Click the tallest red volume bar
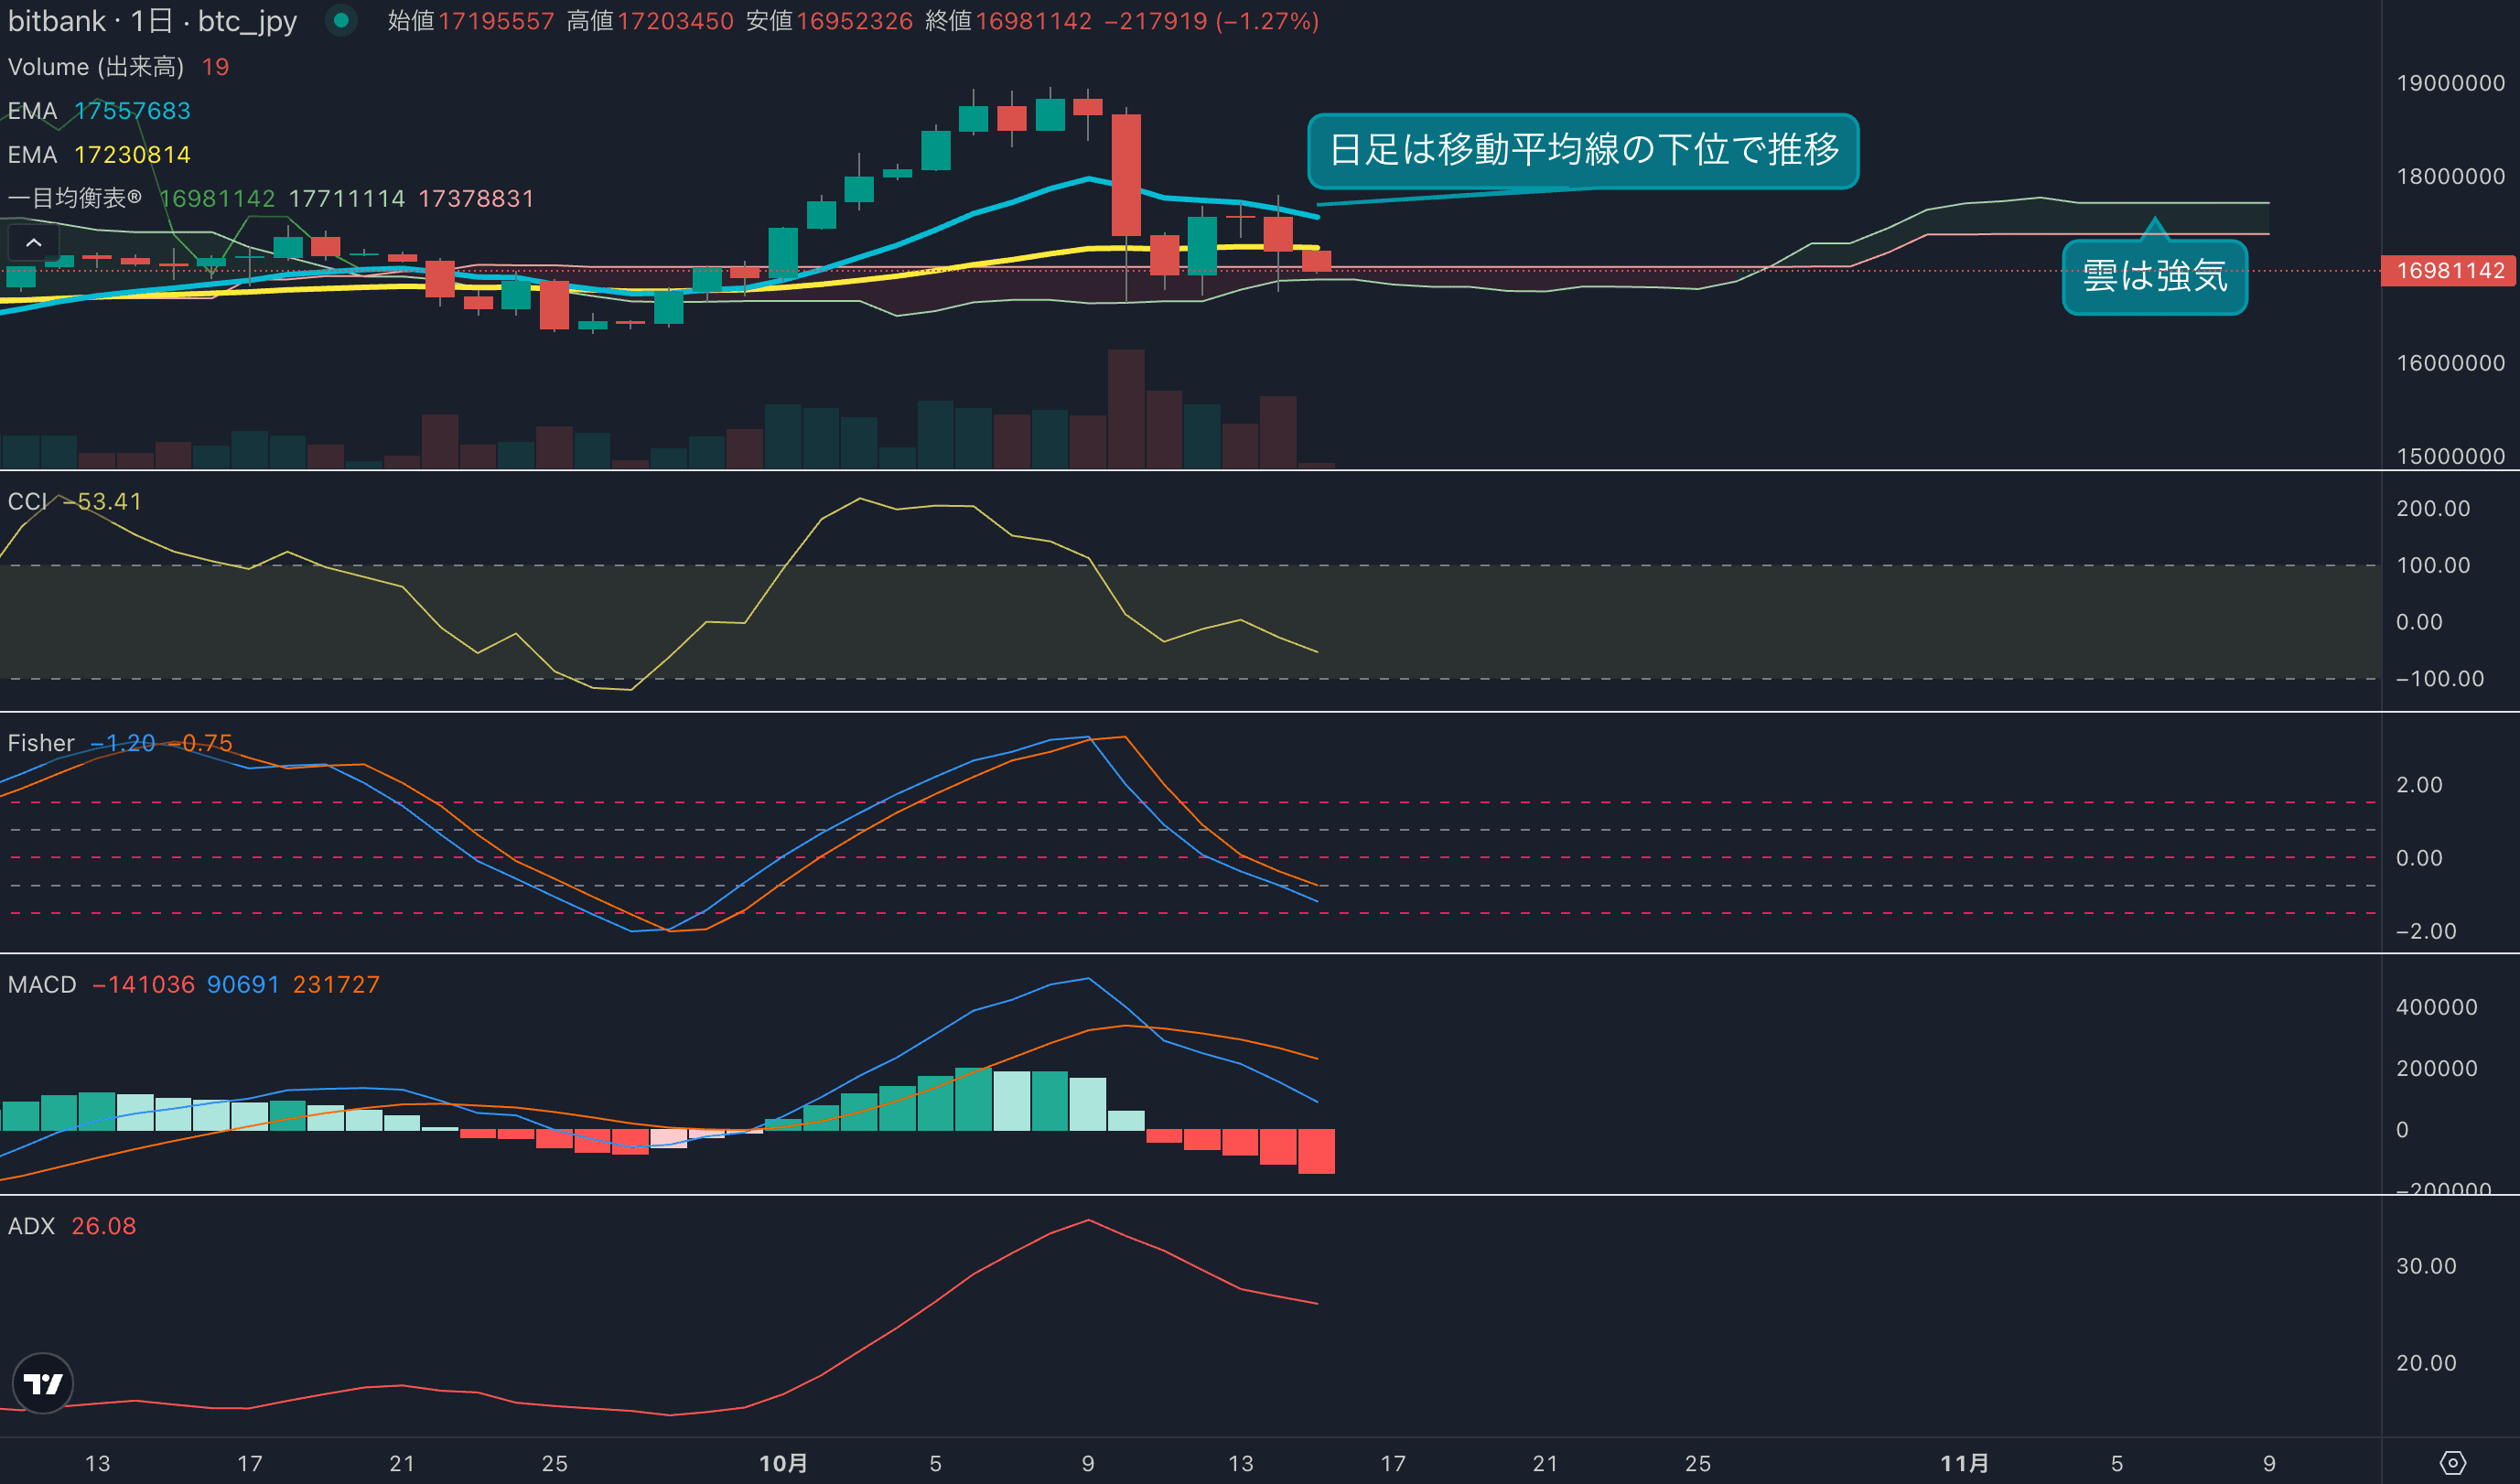 click(x=1126, y=408)
